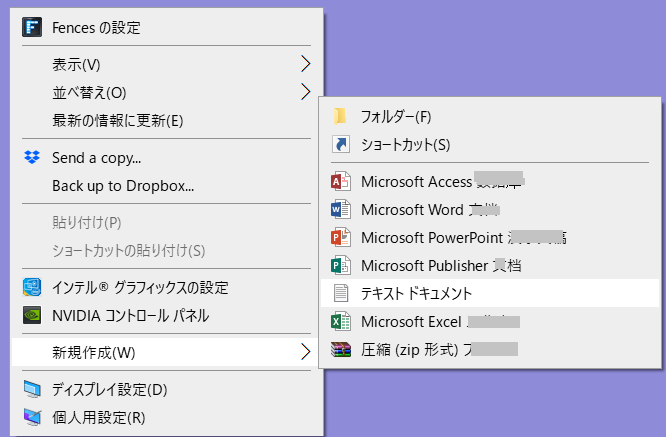The image size is (666, 437).
Task: Expand the 表示(V) submenu arrow
Action: coord(305,64)
